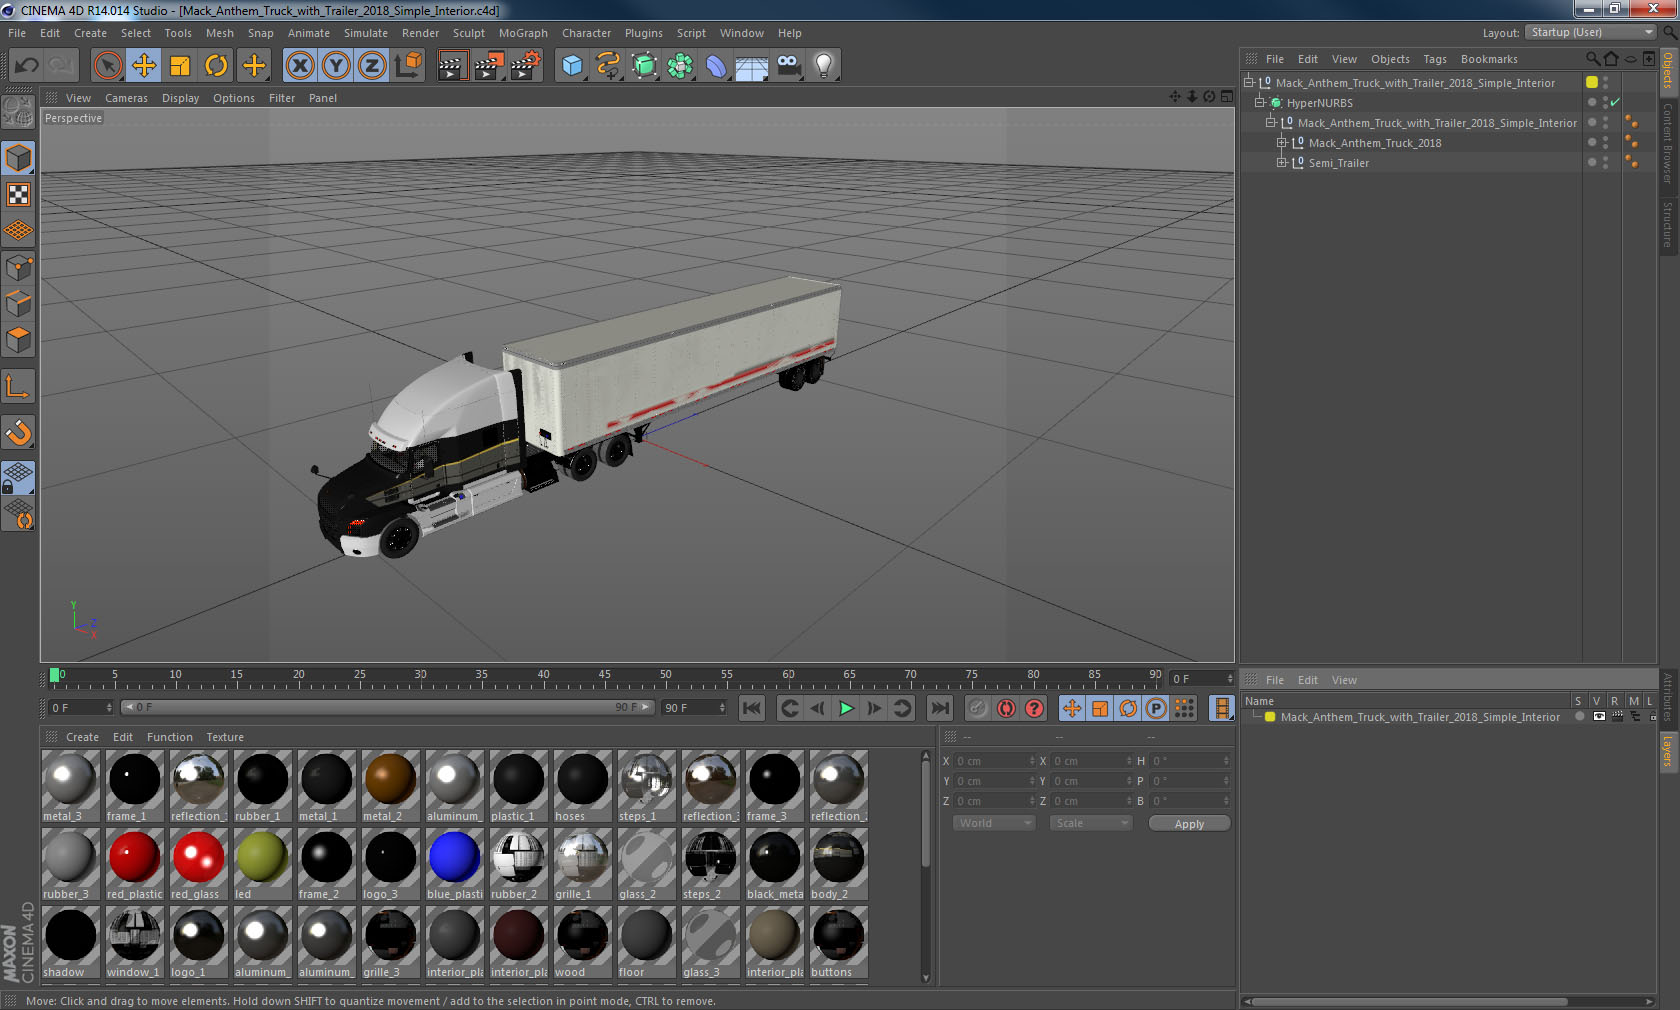Collapse the top-level Mack_Anthem root node
The image size is (1680, 1010).
[1248, 82]
